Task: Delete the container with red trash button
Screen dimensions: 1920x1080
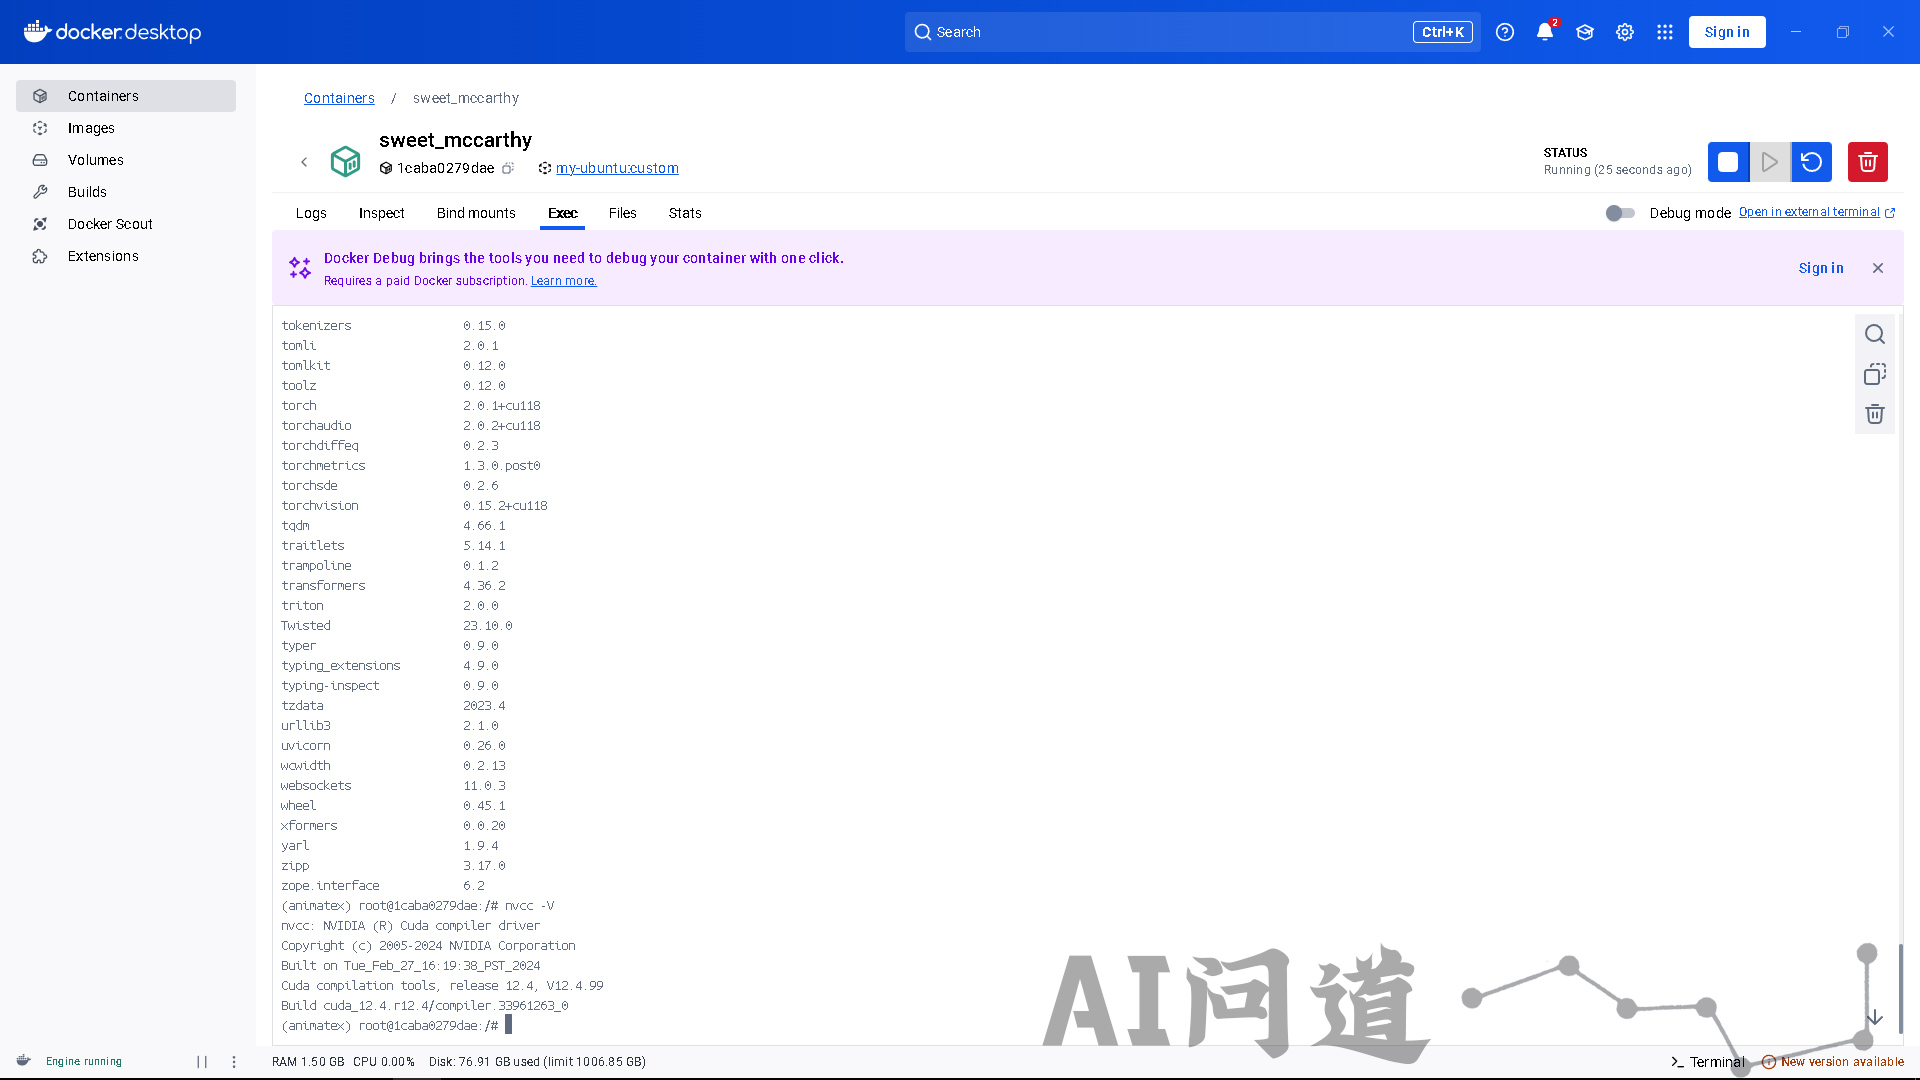Action: [x=1867, y=162]
